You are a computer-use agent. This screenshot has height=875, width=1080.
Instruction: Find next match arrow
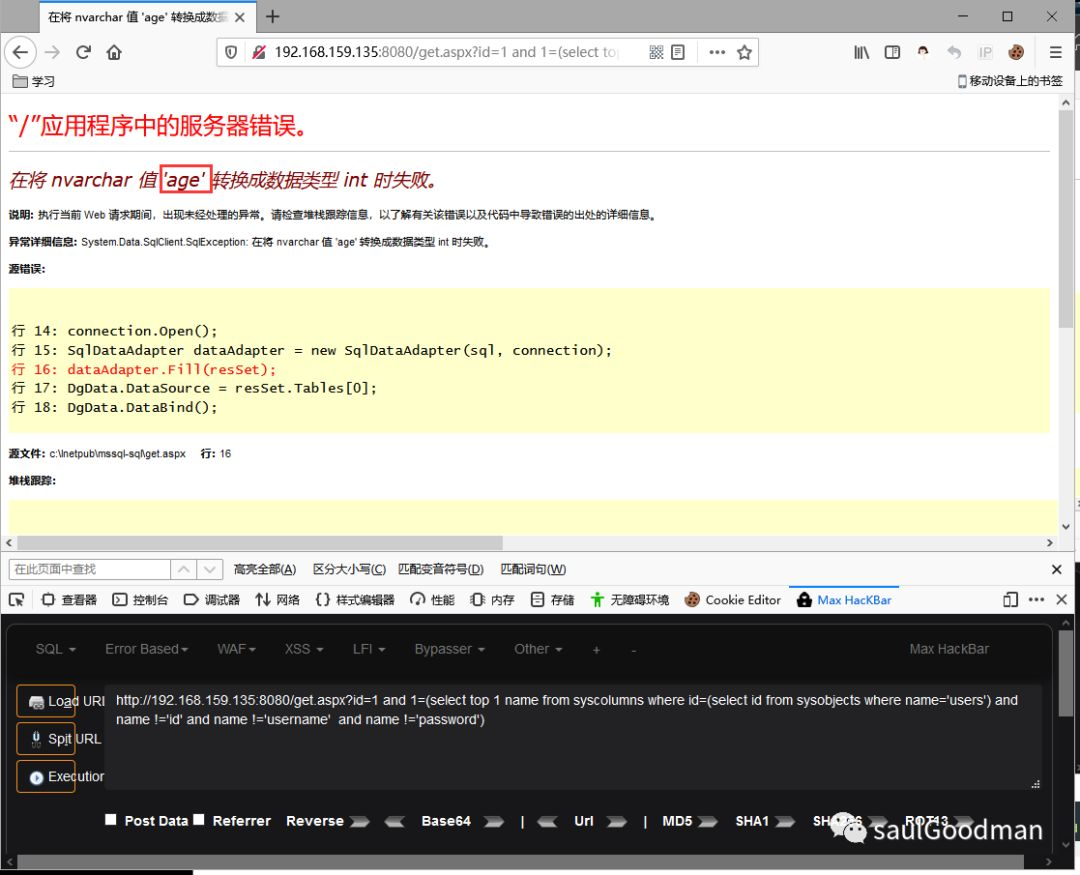209,569
